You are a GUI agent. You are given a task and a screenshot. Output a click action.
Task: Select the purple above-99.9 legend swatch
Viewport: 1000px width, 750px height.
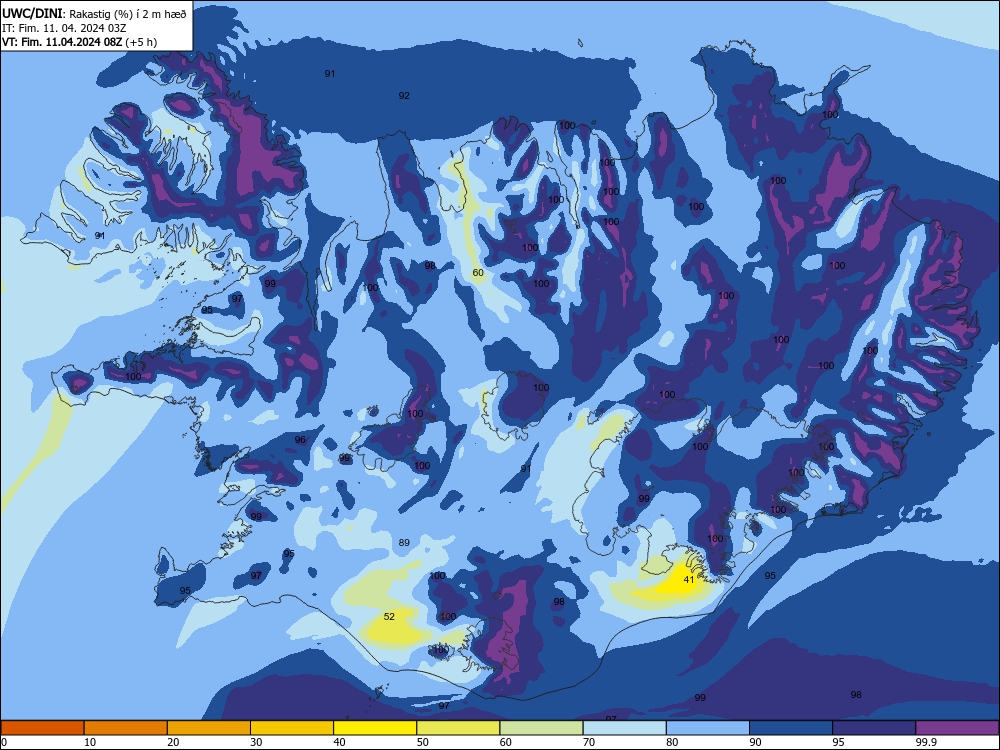(957, 728)
